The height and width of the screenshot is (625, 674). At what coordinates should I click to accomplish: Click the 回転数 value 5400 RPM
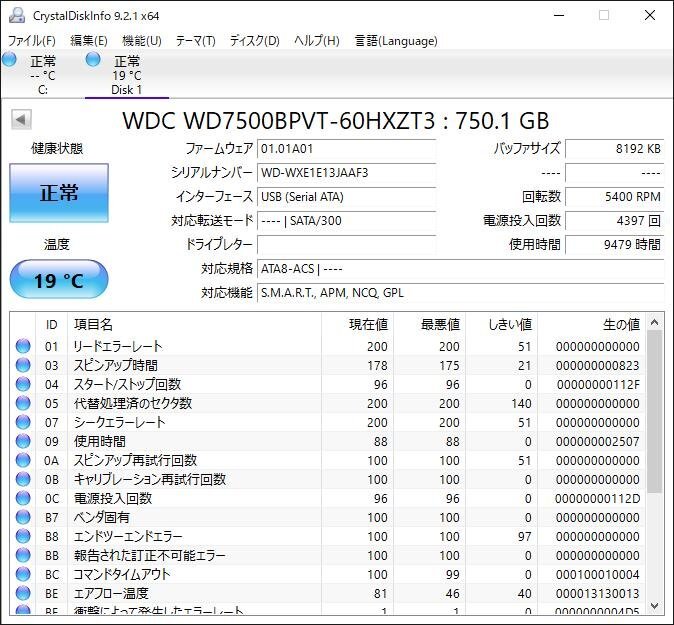[x=615, y=197]
